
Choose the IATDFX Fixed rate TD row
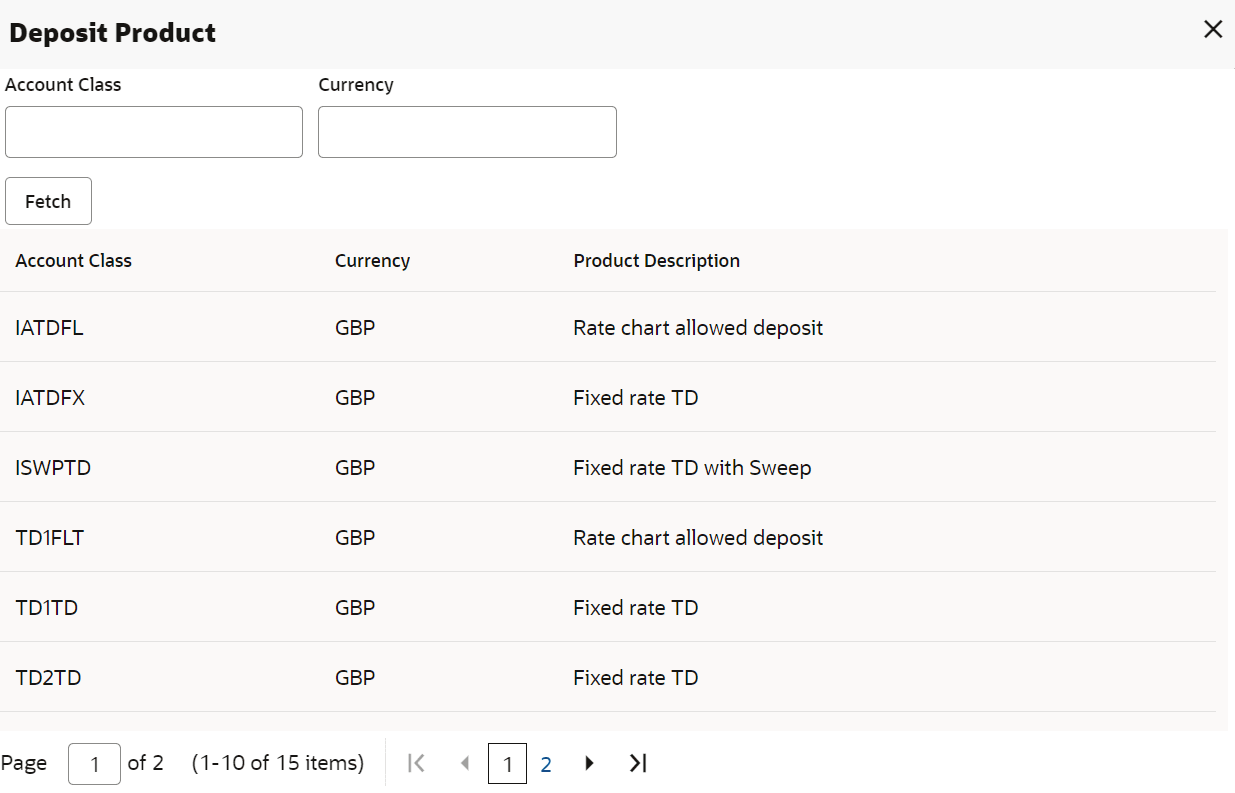[x=50, y=398]
